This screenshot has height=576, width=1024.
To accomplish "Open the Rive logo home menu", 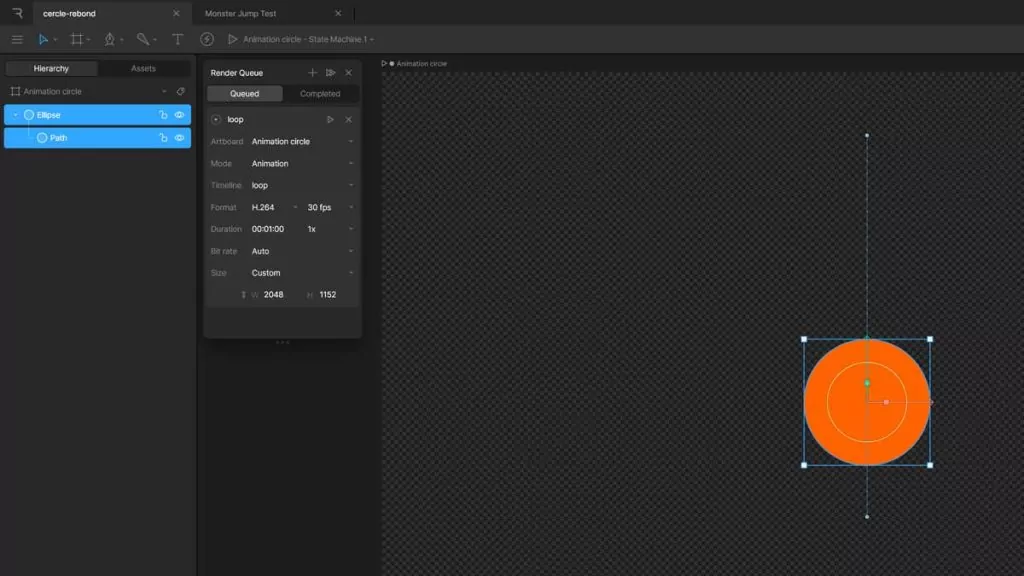I will point(18,13).
